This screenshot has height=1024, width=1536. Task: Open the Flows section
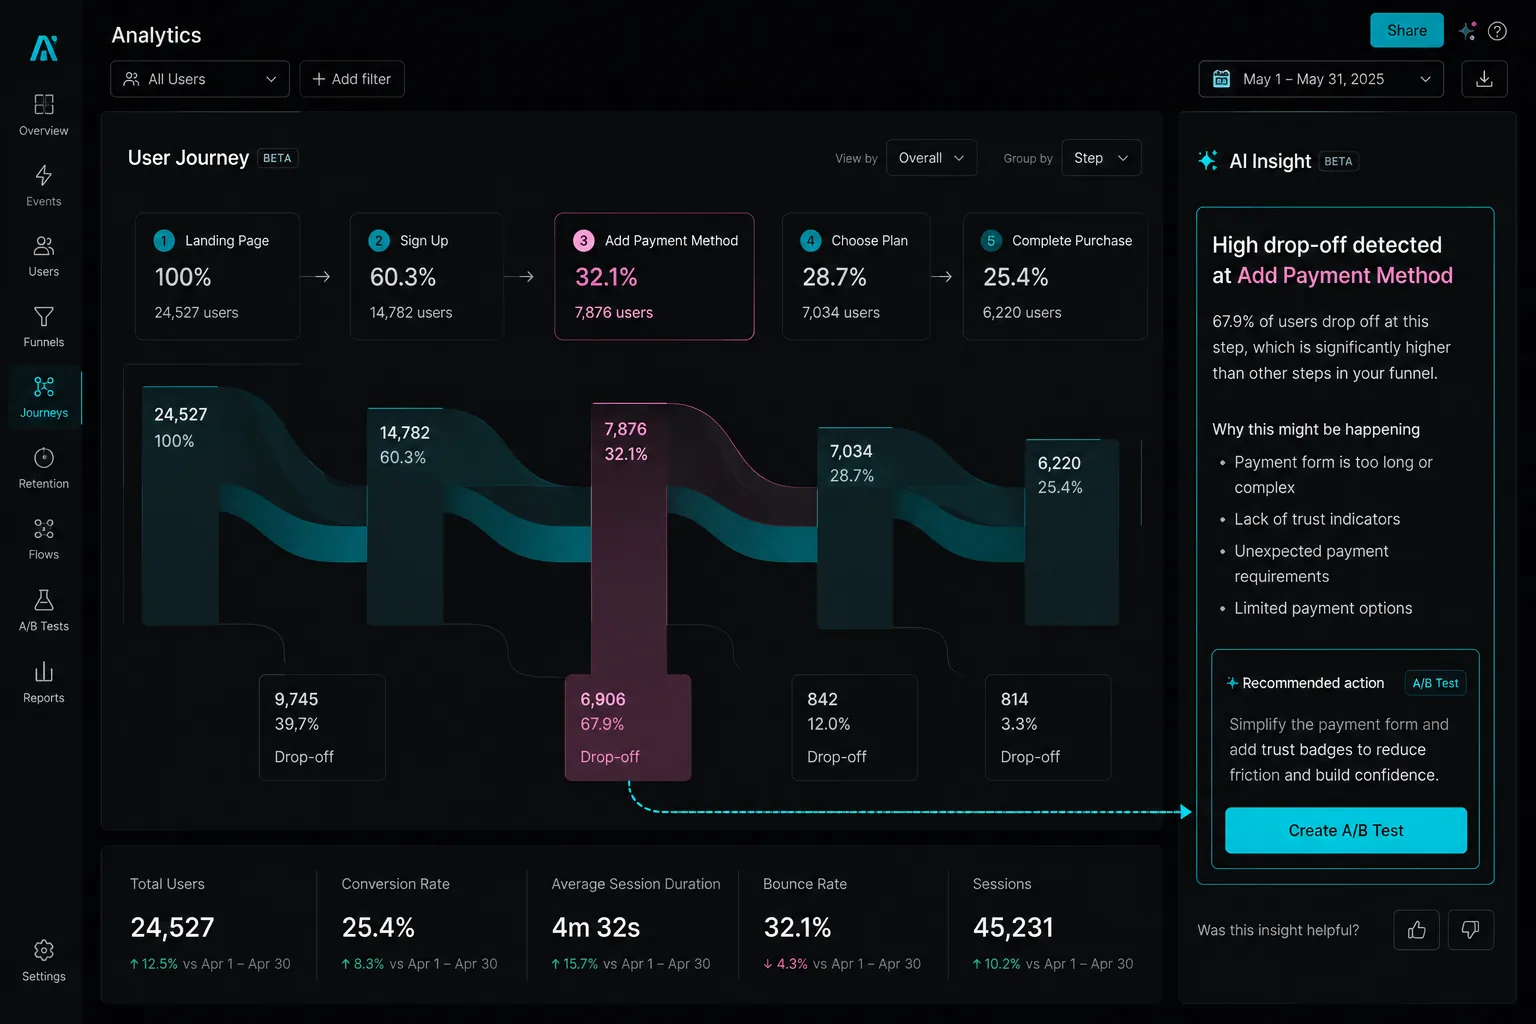(44, 539)
